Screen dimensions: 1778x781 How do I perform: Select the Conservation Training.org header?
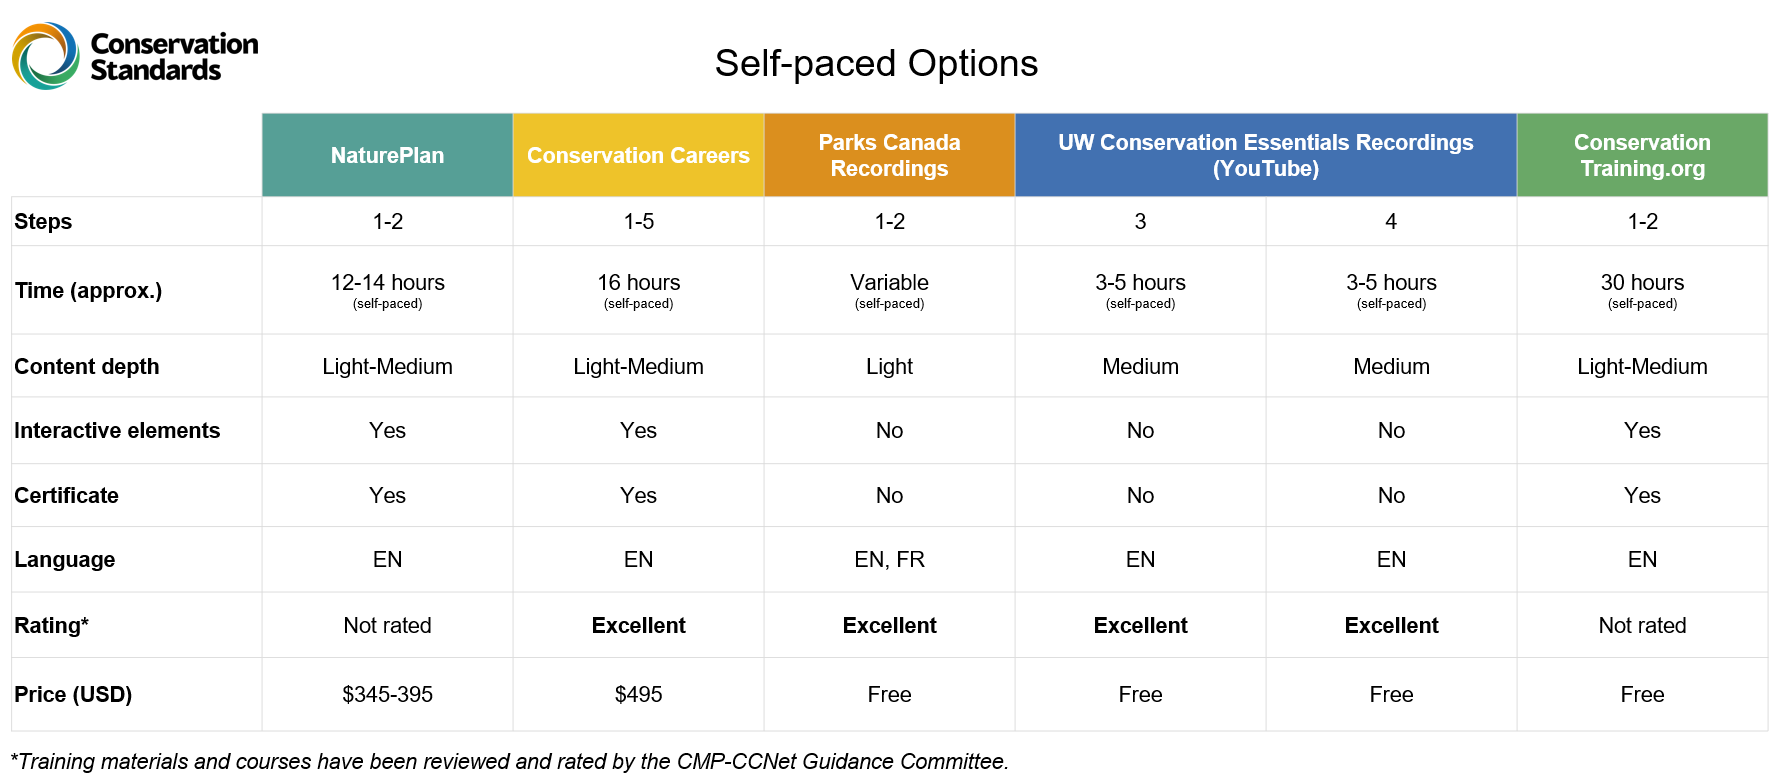[x=1642, y=155]
